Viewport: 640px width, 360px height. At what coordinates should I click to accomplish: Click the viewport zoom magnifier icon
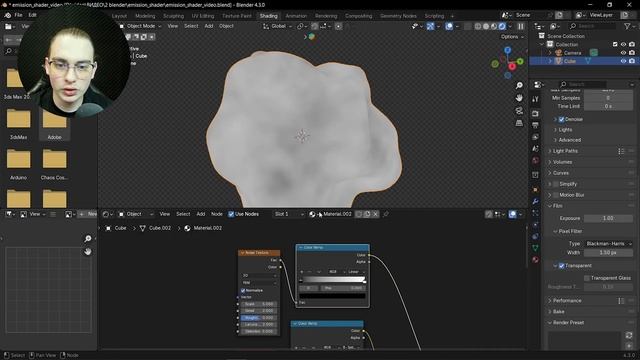tap(519, 85)
